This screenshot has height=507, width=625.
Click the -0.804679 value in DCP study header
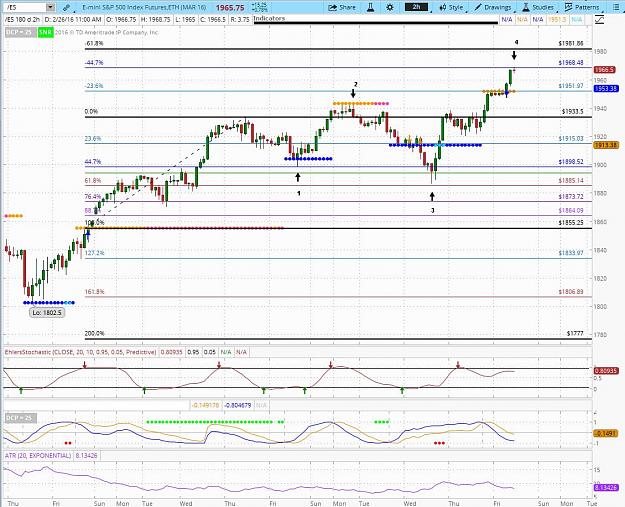point(238,405)
